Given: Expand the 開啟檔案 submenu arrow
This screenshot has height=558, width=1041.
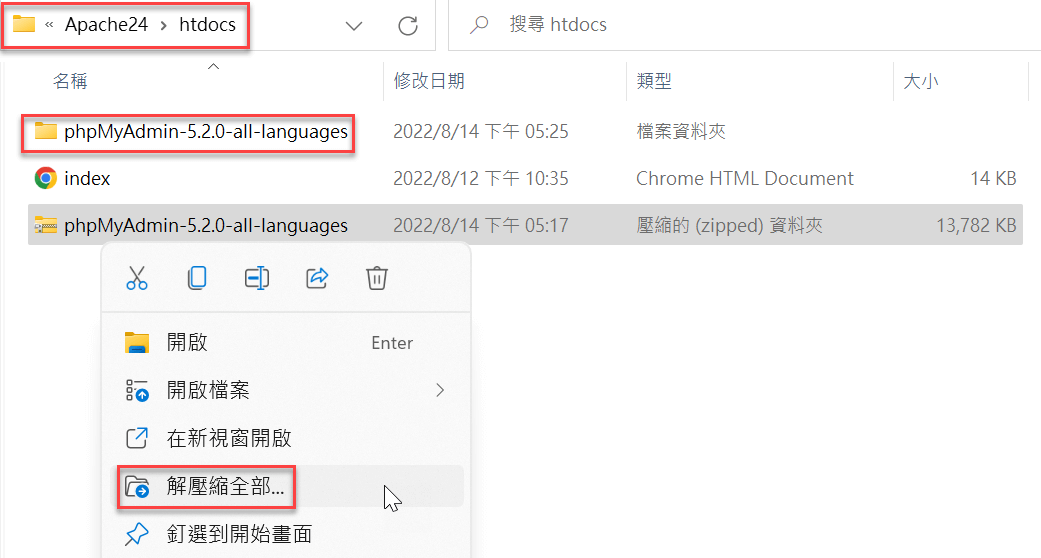Looking at the screenshot, I should (440, 390).
